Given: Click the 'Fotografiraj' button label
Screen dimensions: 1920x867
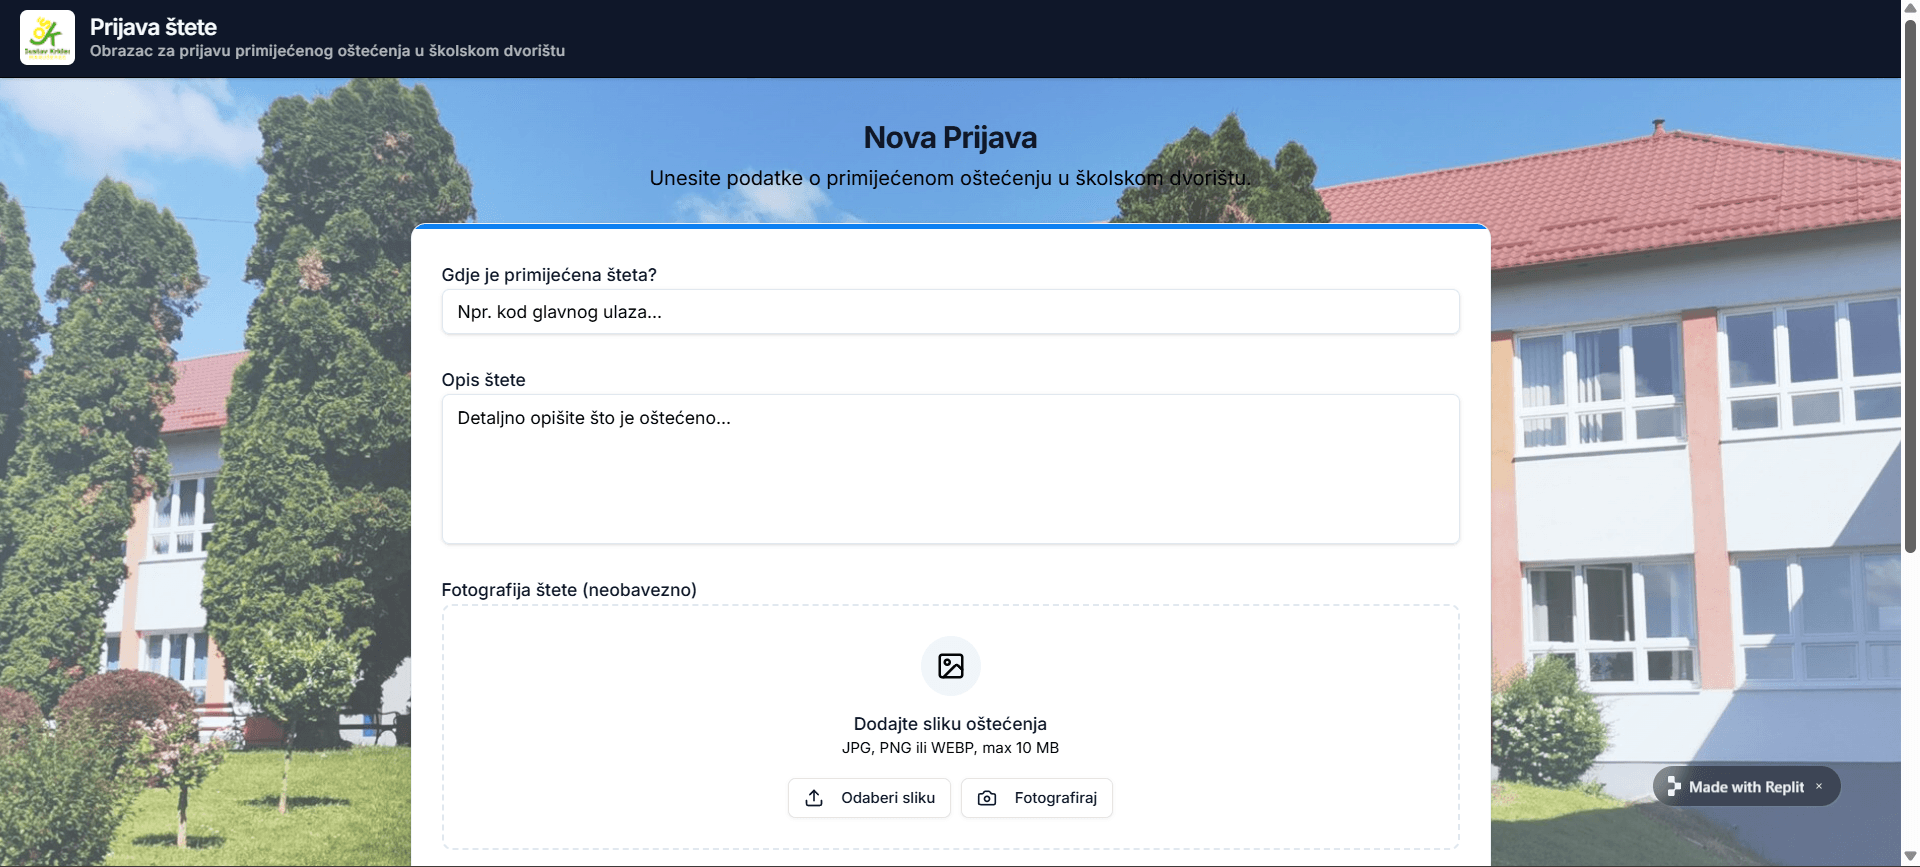Looking at the screenshot, I should coord(1055,798).
